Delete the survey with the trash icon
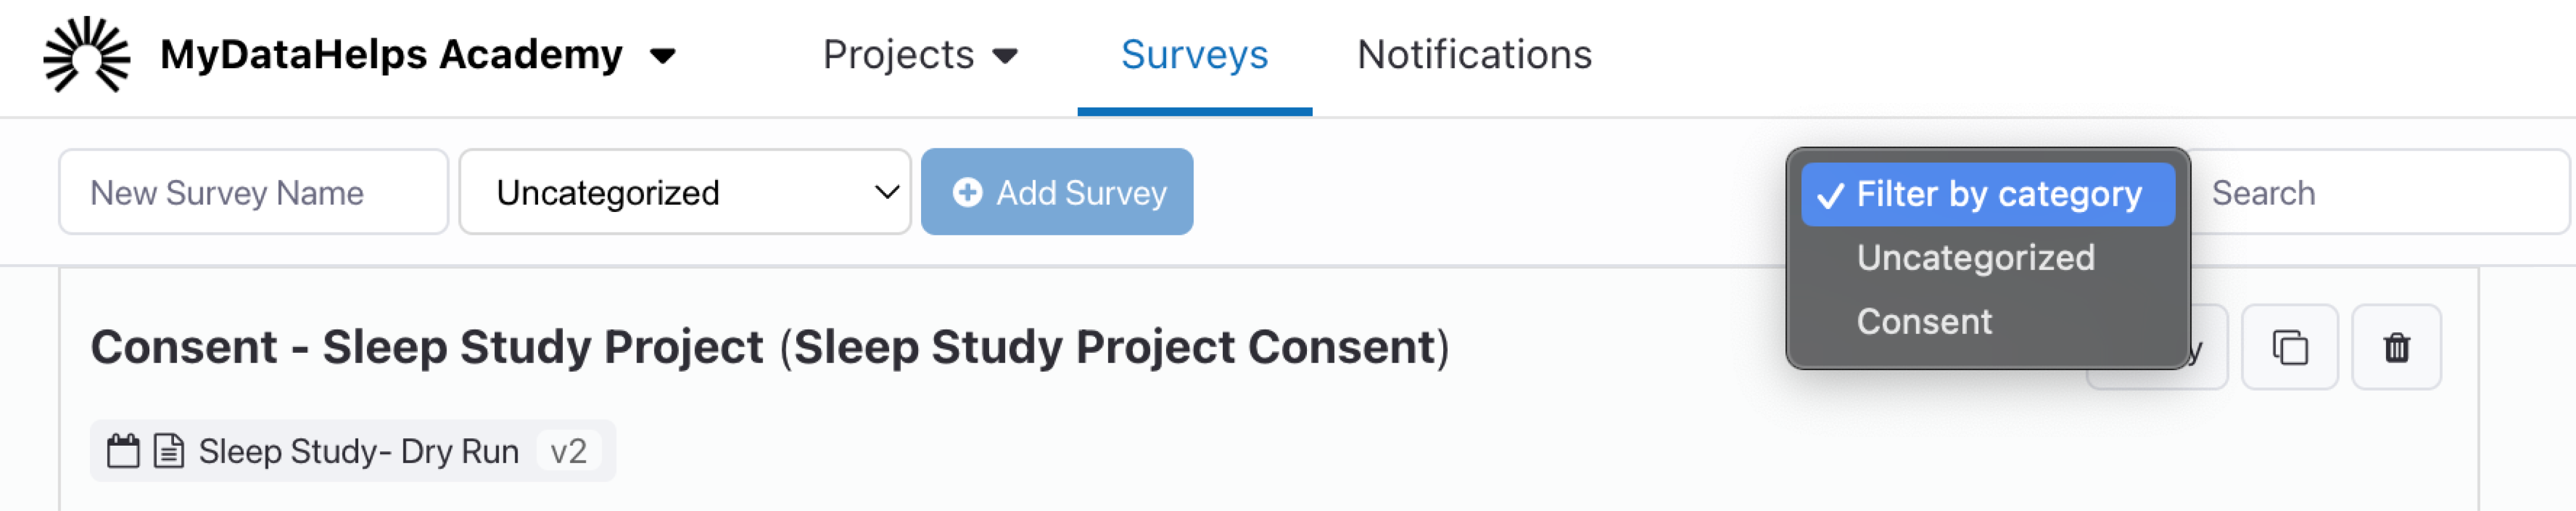Image resolution: width=2576 pixels, height=511 pixels. (2396, 348)
